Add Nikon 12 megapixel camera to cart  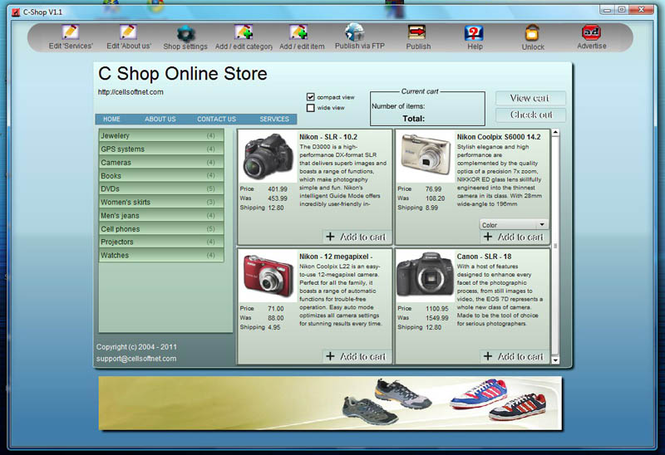click(x=355, y=356)
